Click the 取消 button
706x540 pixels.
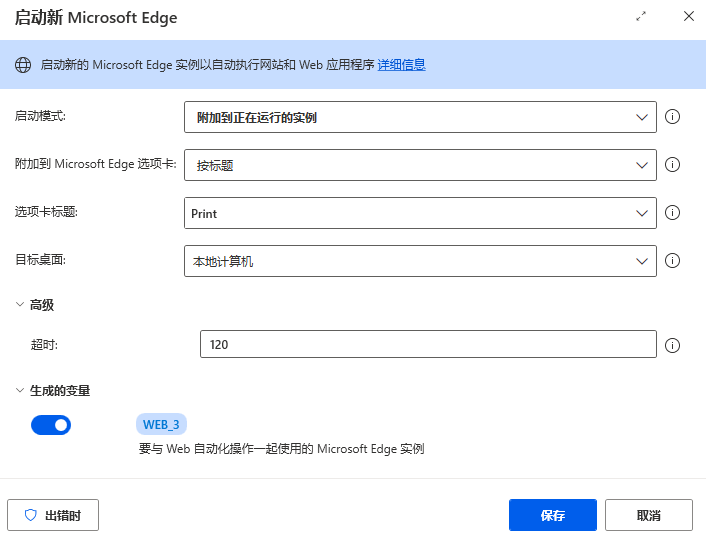(x=649, y=515)
